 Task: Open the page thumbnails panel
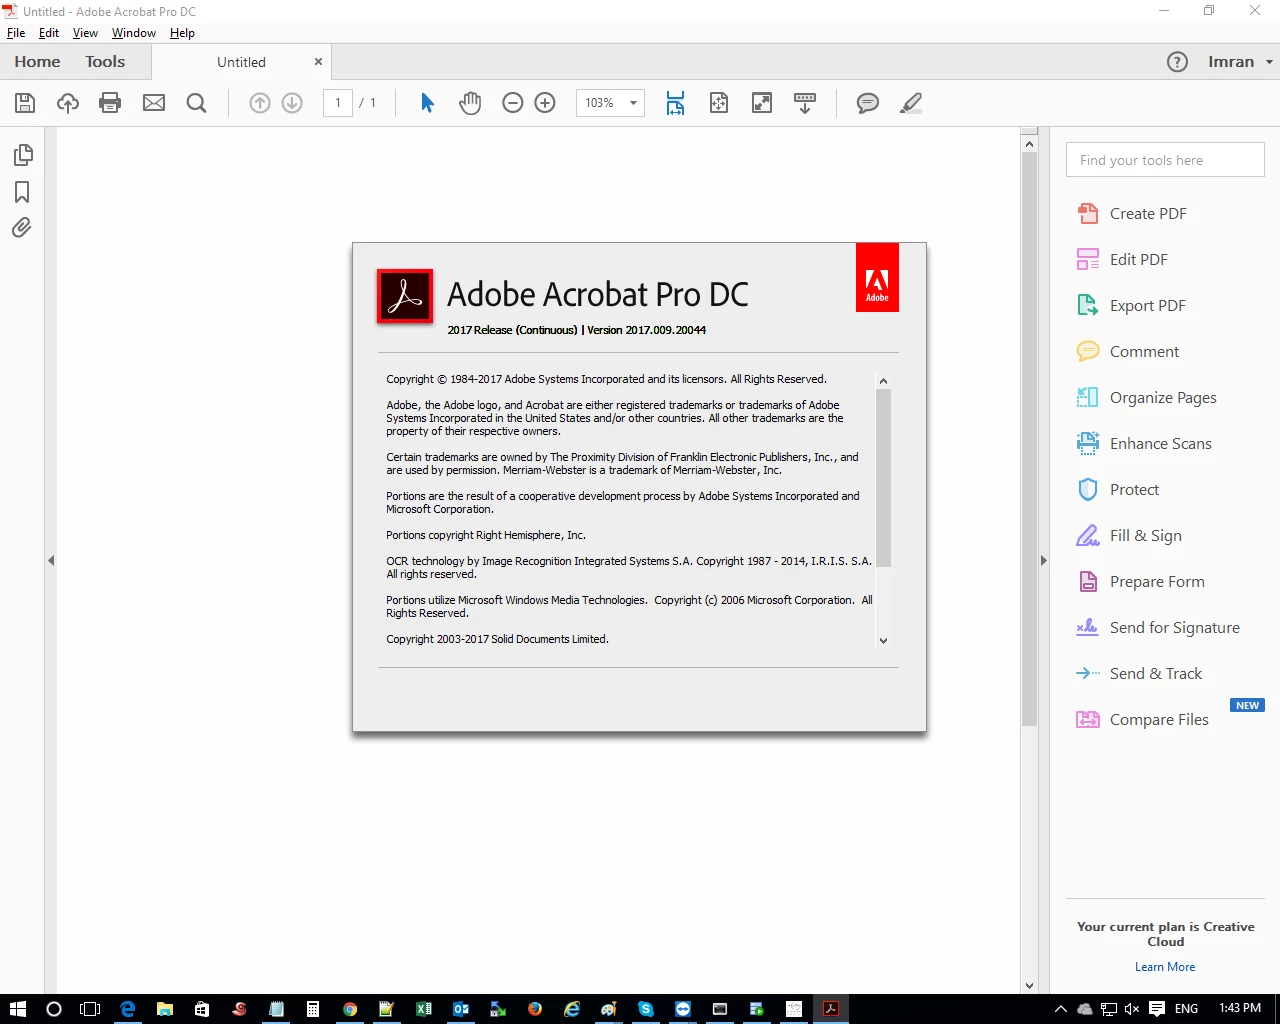click(22, 155)
